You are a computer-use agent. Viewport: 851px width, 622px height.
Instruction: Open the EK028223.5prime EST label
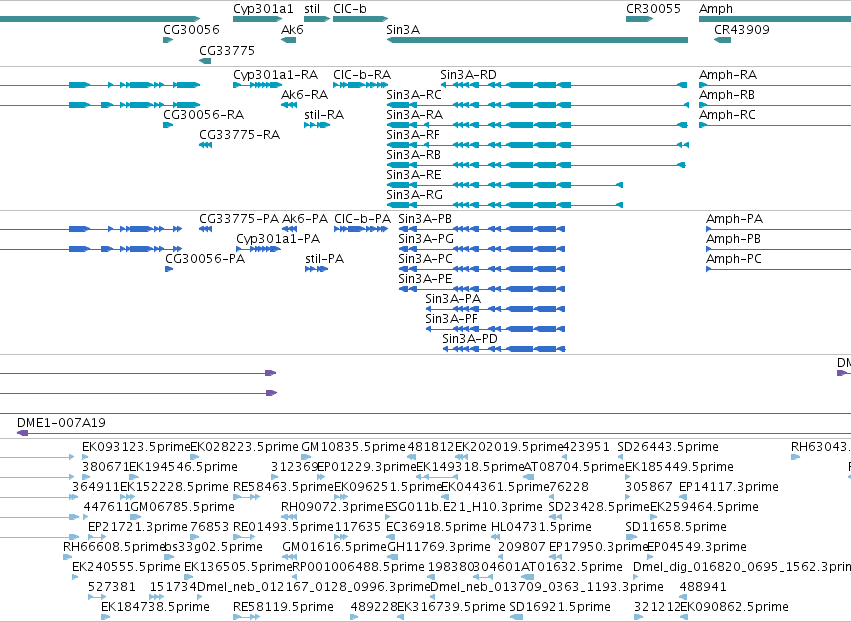point(245,447)
